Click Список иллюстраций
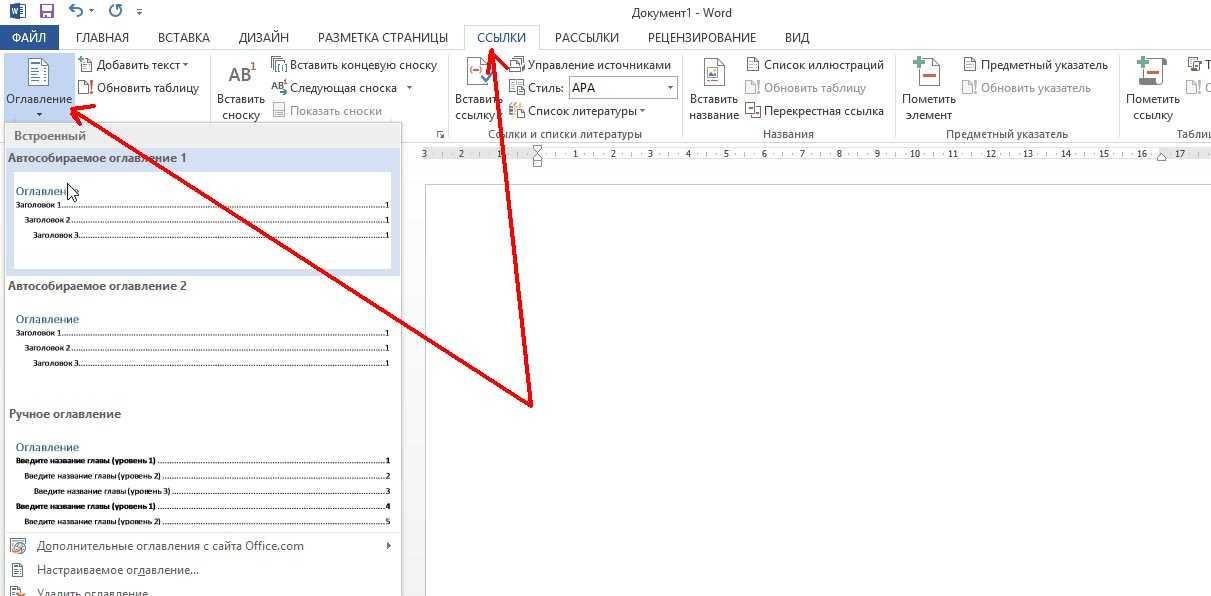1211x596 pixels. 815,65
